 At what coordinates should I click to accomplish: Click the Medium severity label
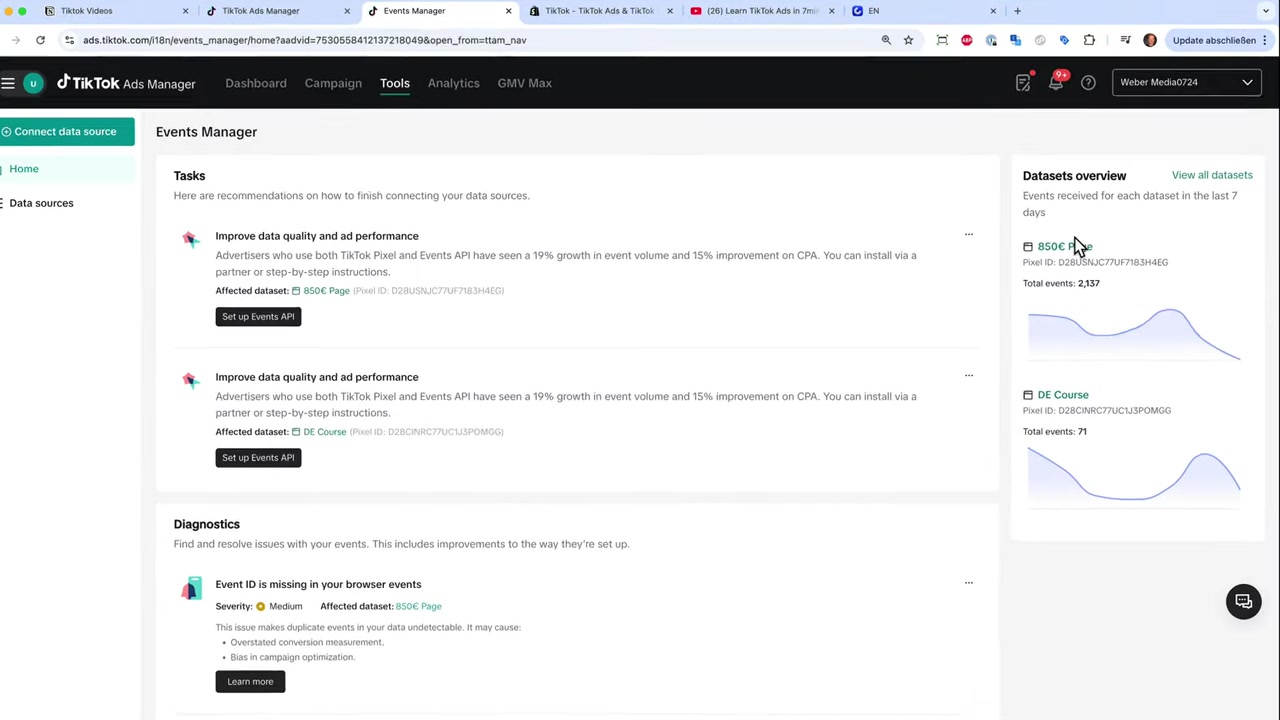click(x=285, y=606)
